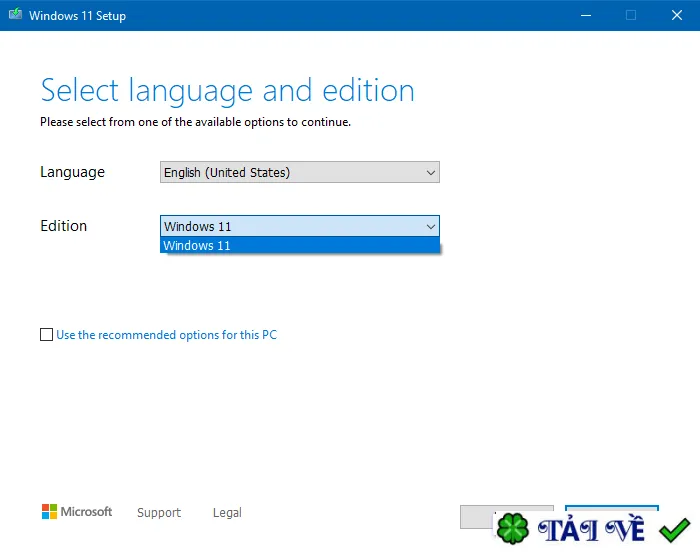The width and height of the screenshot is (700, 554).
Task: Click the Select language and edition heading
Action: pyautogui.click(x=228, y=91)
